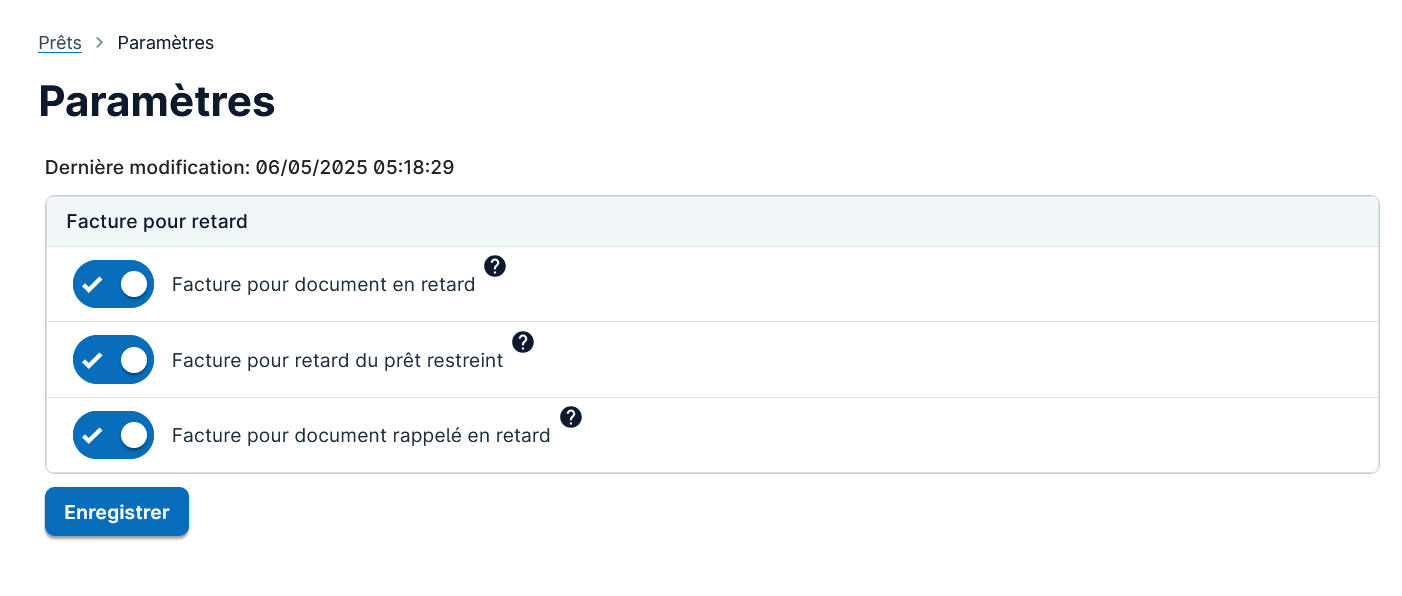Click the Enregistrer button
The height and width of the screenshot is (596, 1402).
[x=116, y=511]
